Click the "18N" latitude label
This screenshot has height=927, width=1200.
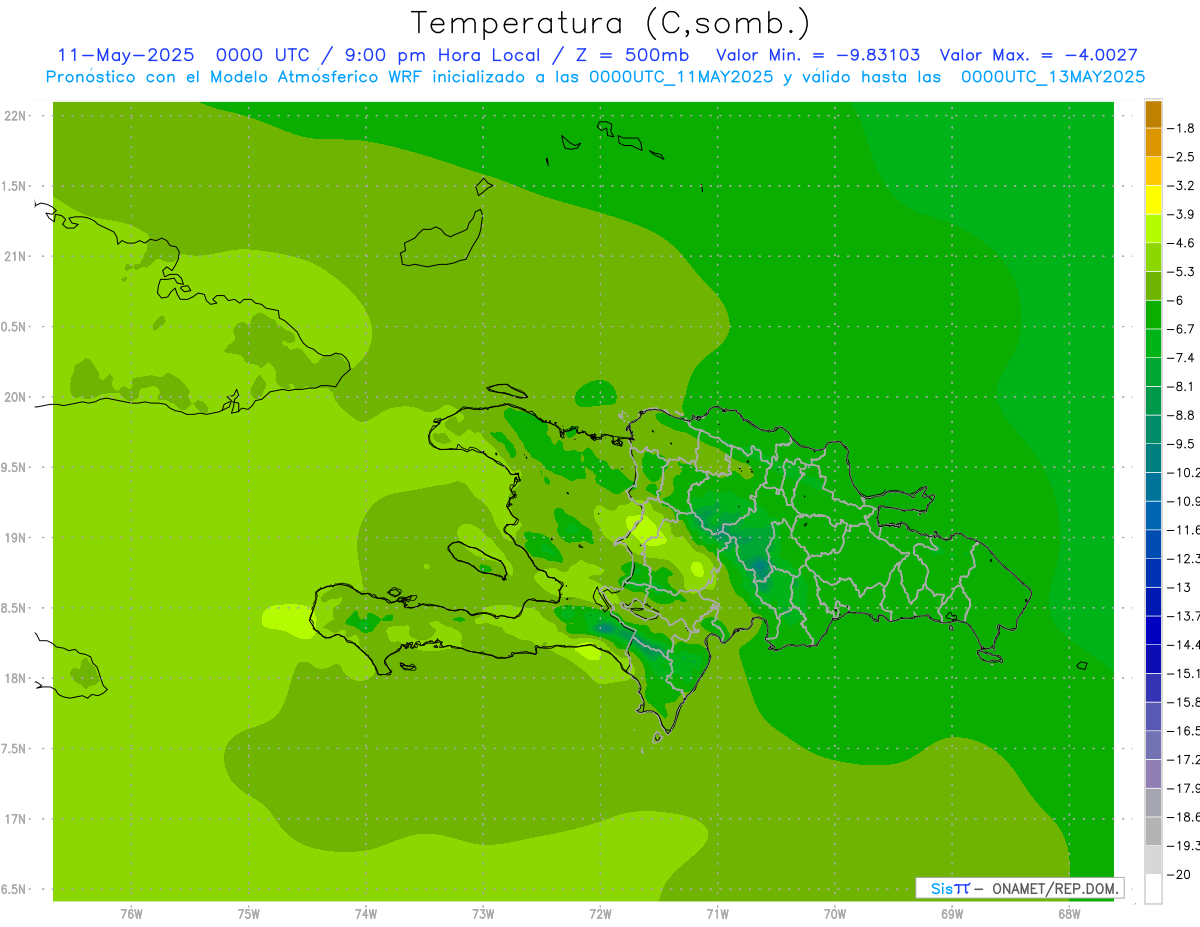point(15,679)
